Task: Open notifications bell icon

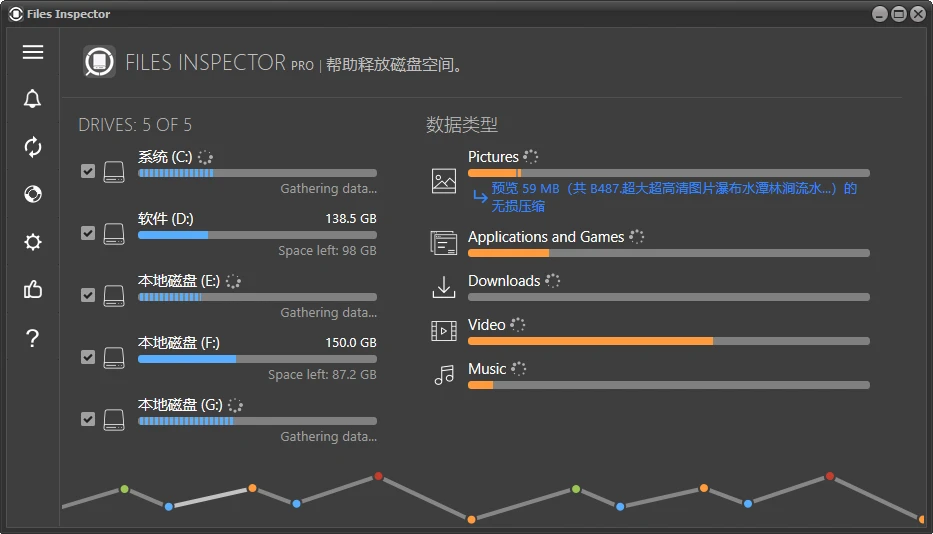Action: pos(33,99)
